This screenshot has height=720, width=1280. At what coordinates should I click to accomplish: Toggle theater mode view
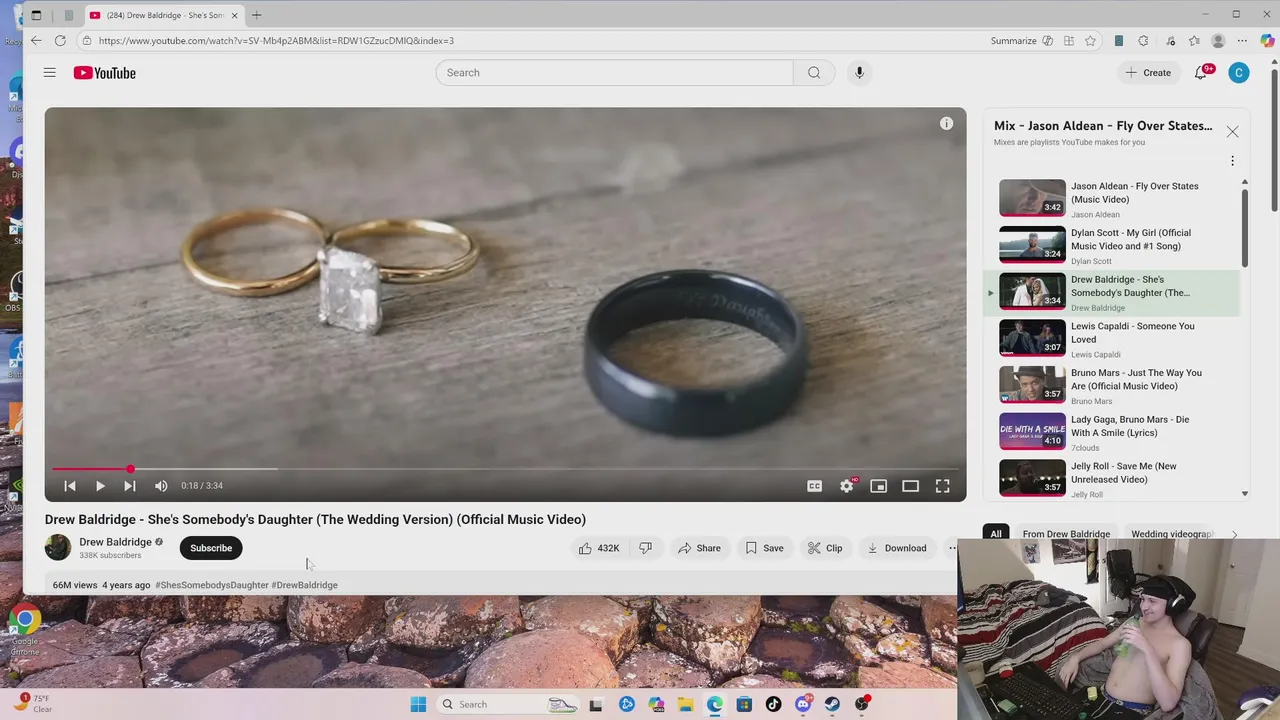(910, 486)
